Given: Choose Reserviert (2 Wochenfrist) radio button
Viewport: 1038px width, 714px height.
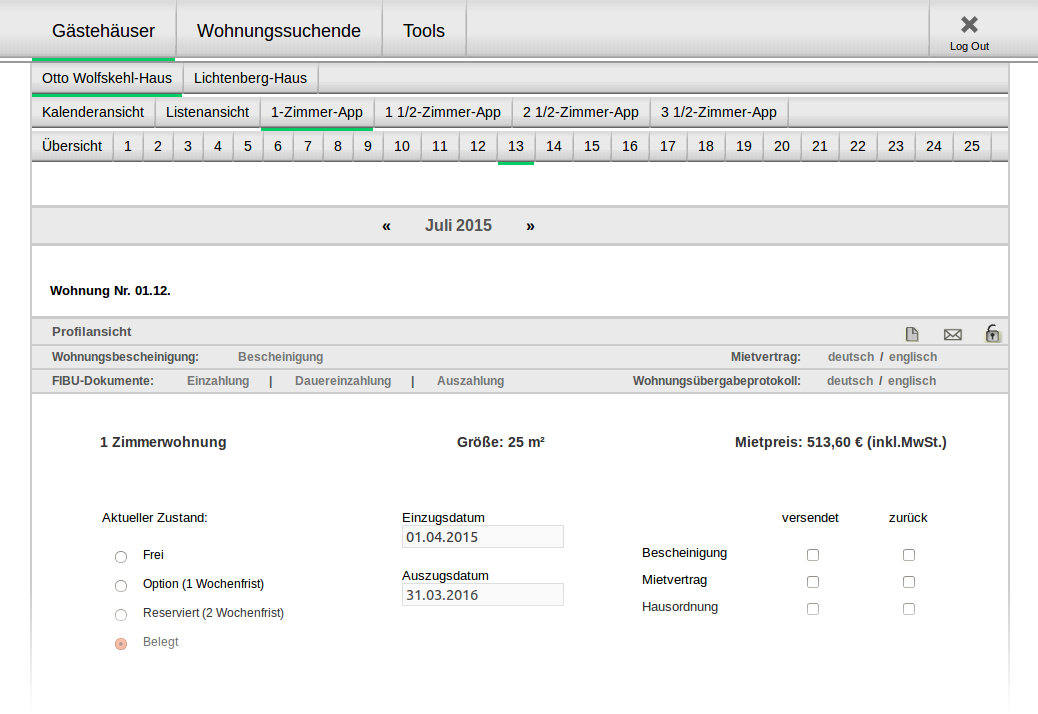Looking at the screenshot, I should point(121,614).
